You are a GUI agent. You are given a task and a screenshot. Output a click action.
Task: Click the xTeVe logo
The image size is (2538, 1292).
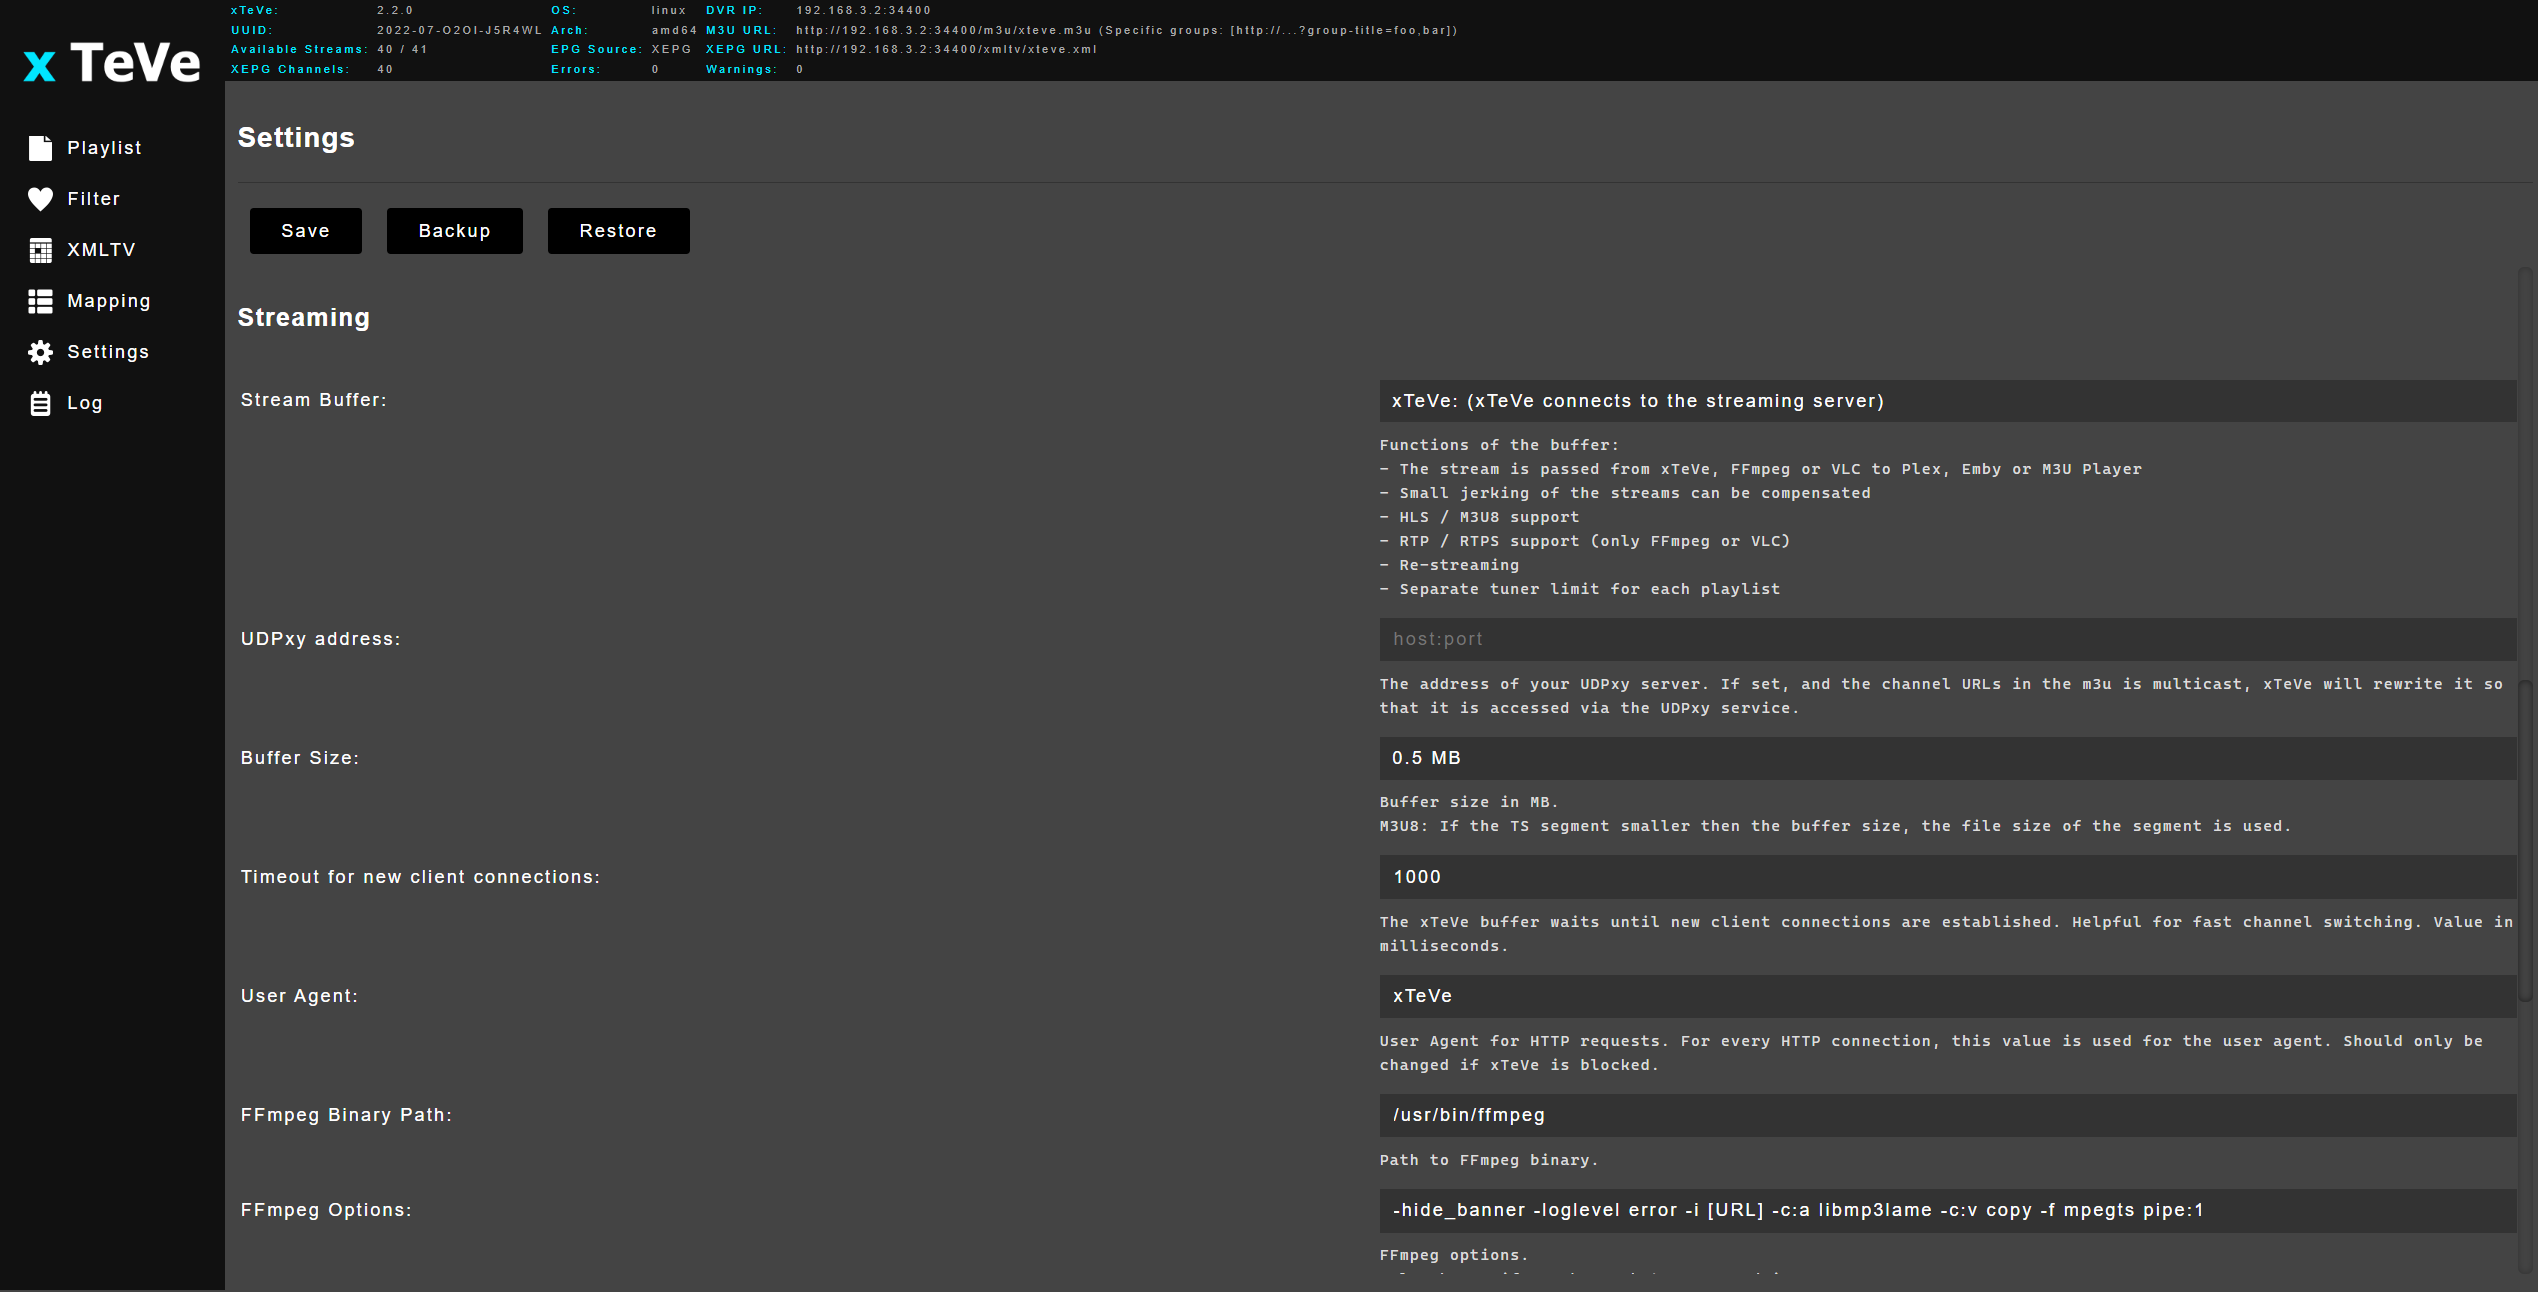112,63
